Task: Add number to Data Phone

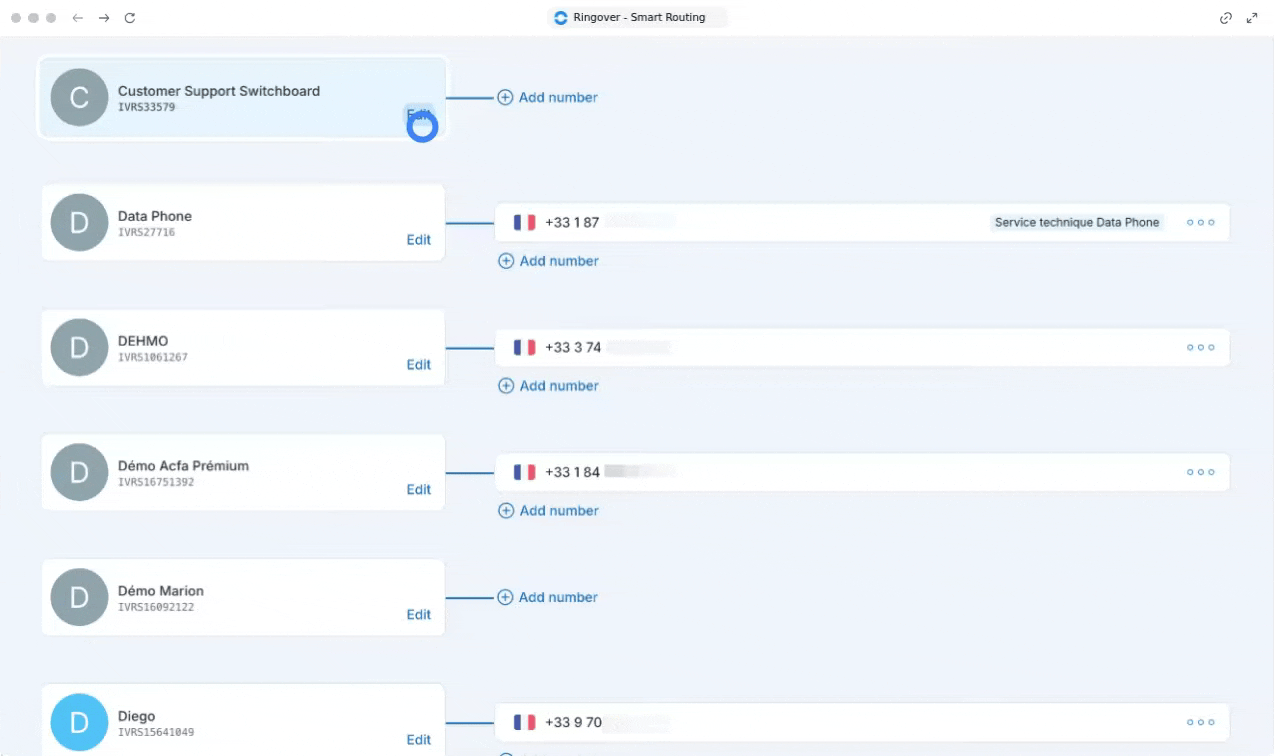Action: tap(548, 261)
